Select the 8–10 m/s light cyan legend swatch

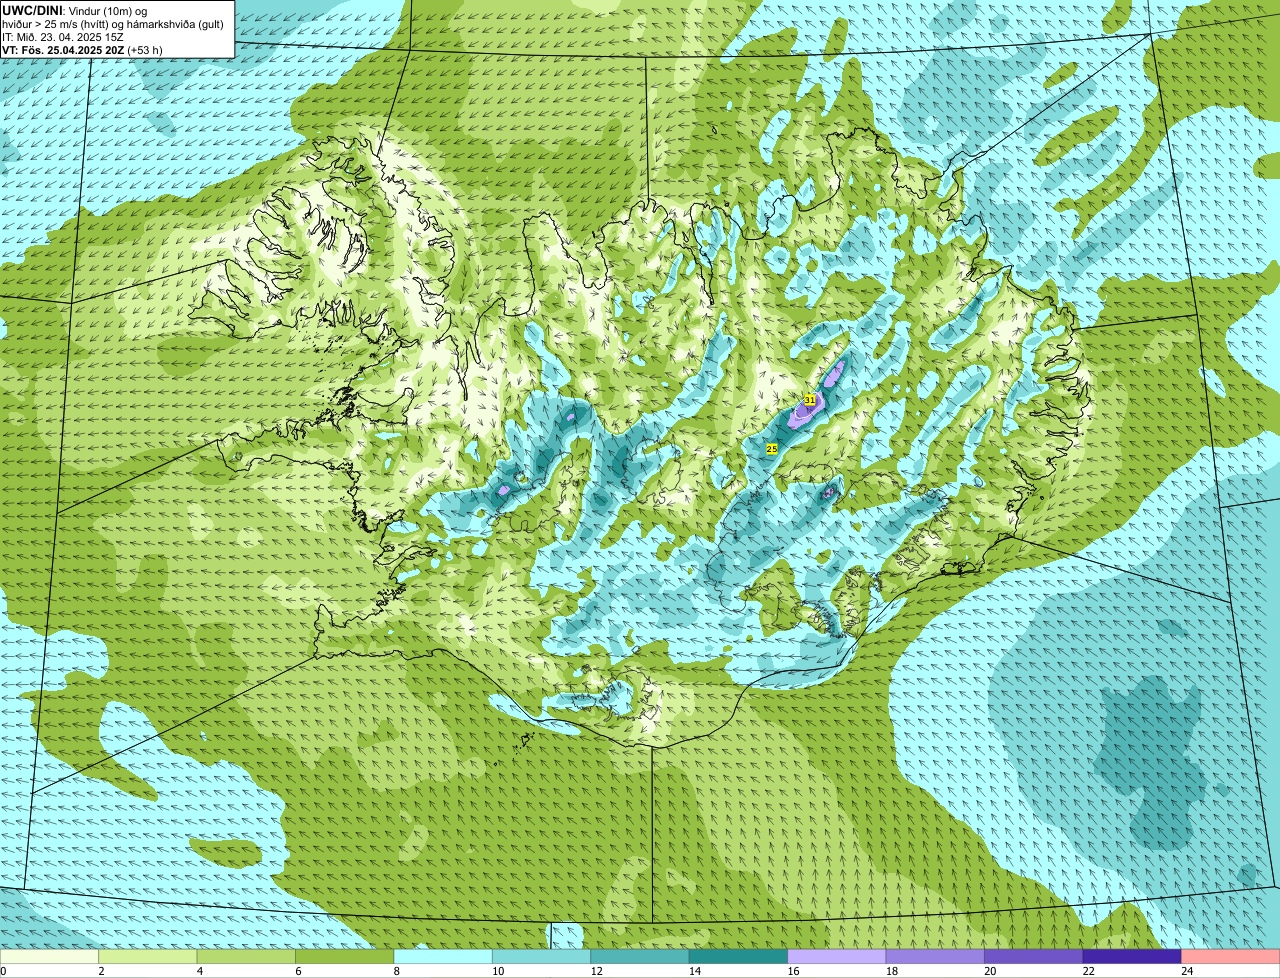444,956
